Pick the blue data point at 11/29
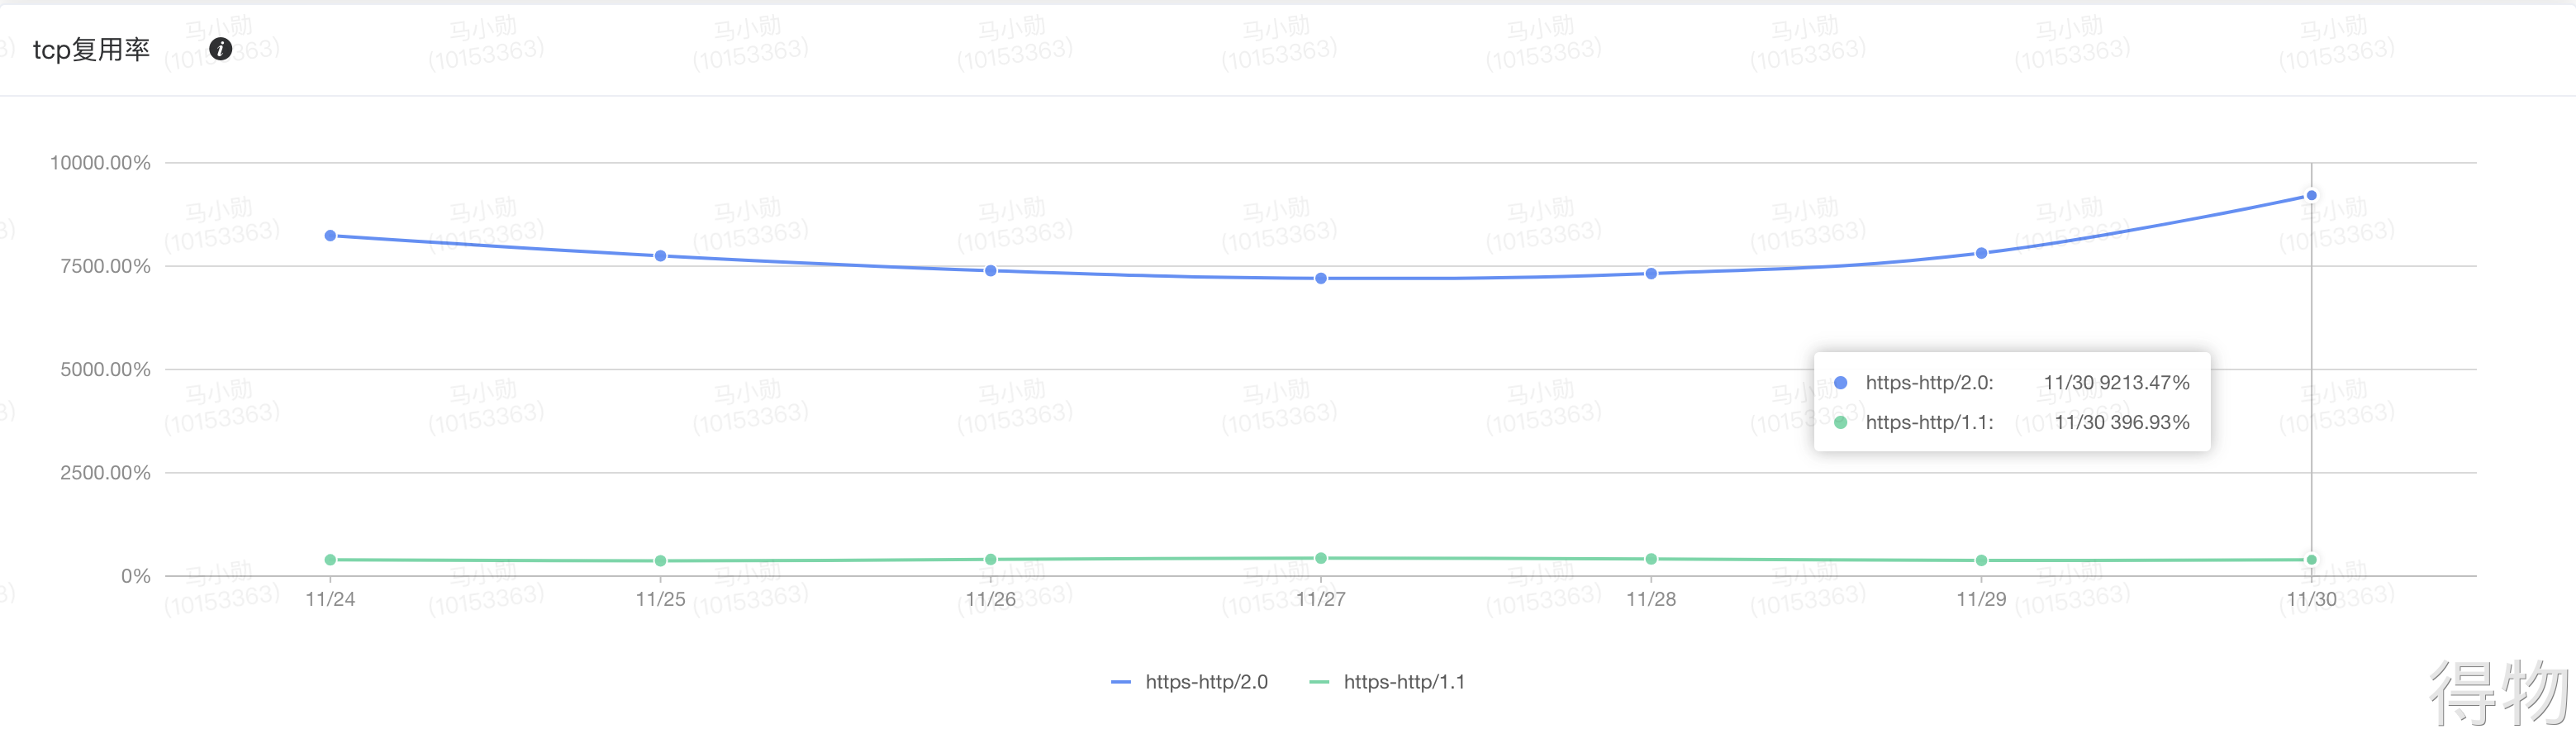Screen dimensions: 2576x734 tap(1981, 254)
